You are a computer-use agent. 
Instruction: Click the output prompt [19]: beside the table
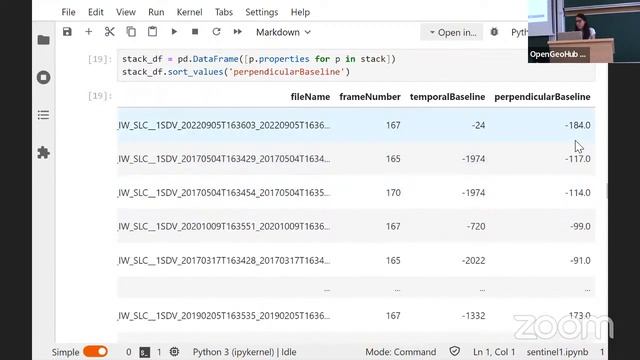point(100,96)
